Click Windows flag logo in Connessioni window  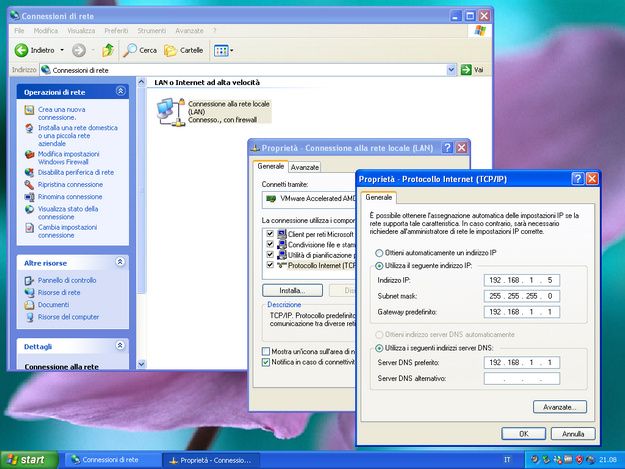[x=480, y=31]
